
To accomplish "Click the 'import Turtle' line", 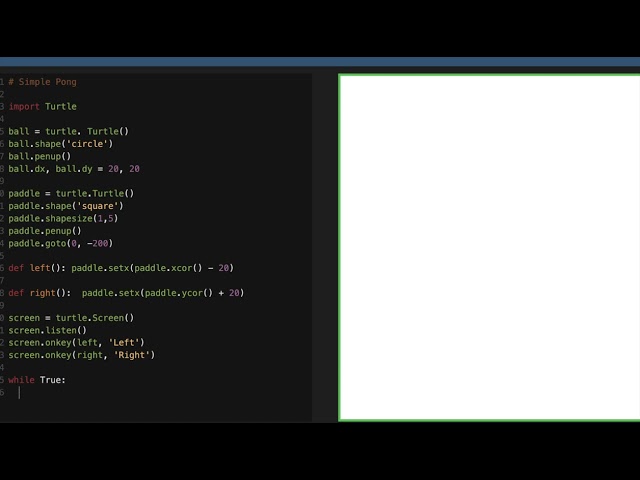I will (42, 107).
